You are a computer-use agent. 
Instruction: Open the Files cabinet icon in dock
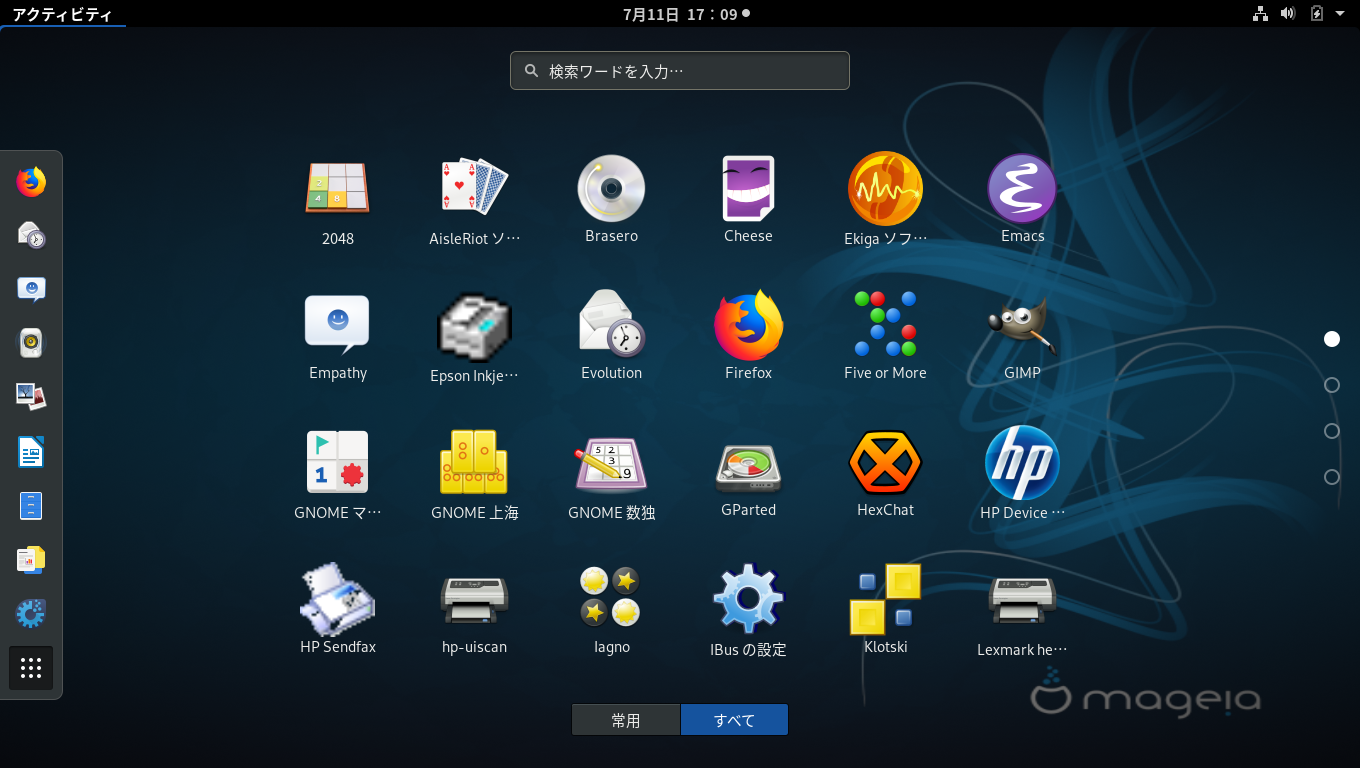[31, 505]
